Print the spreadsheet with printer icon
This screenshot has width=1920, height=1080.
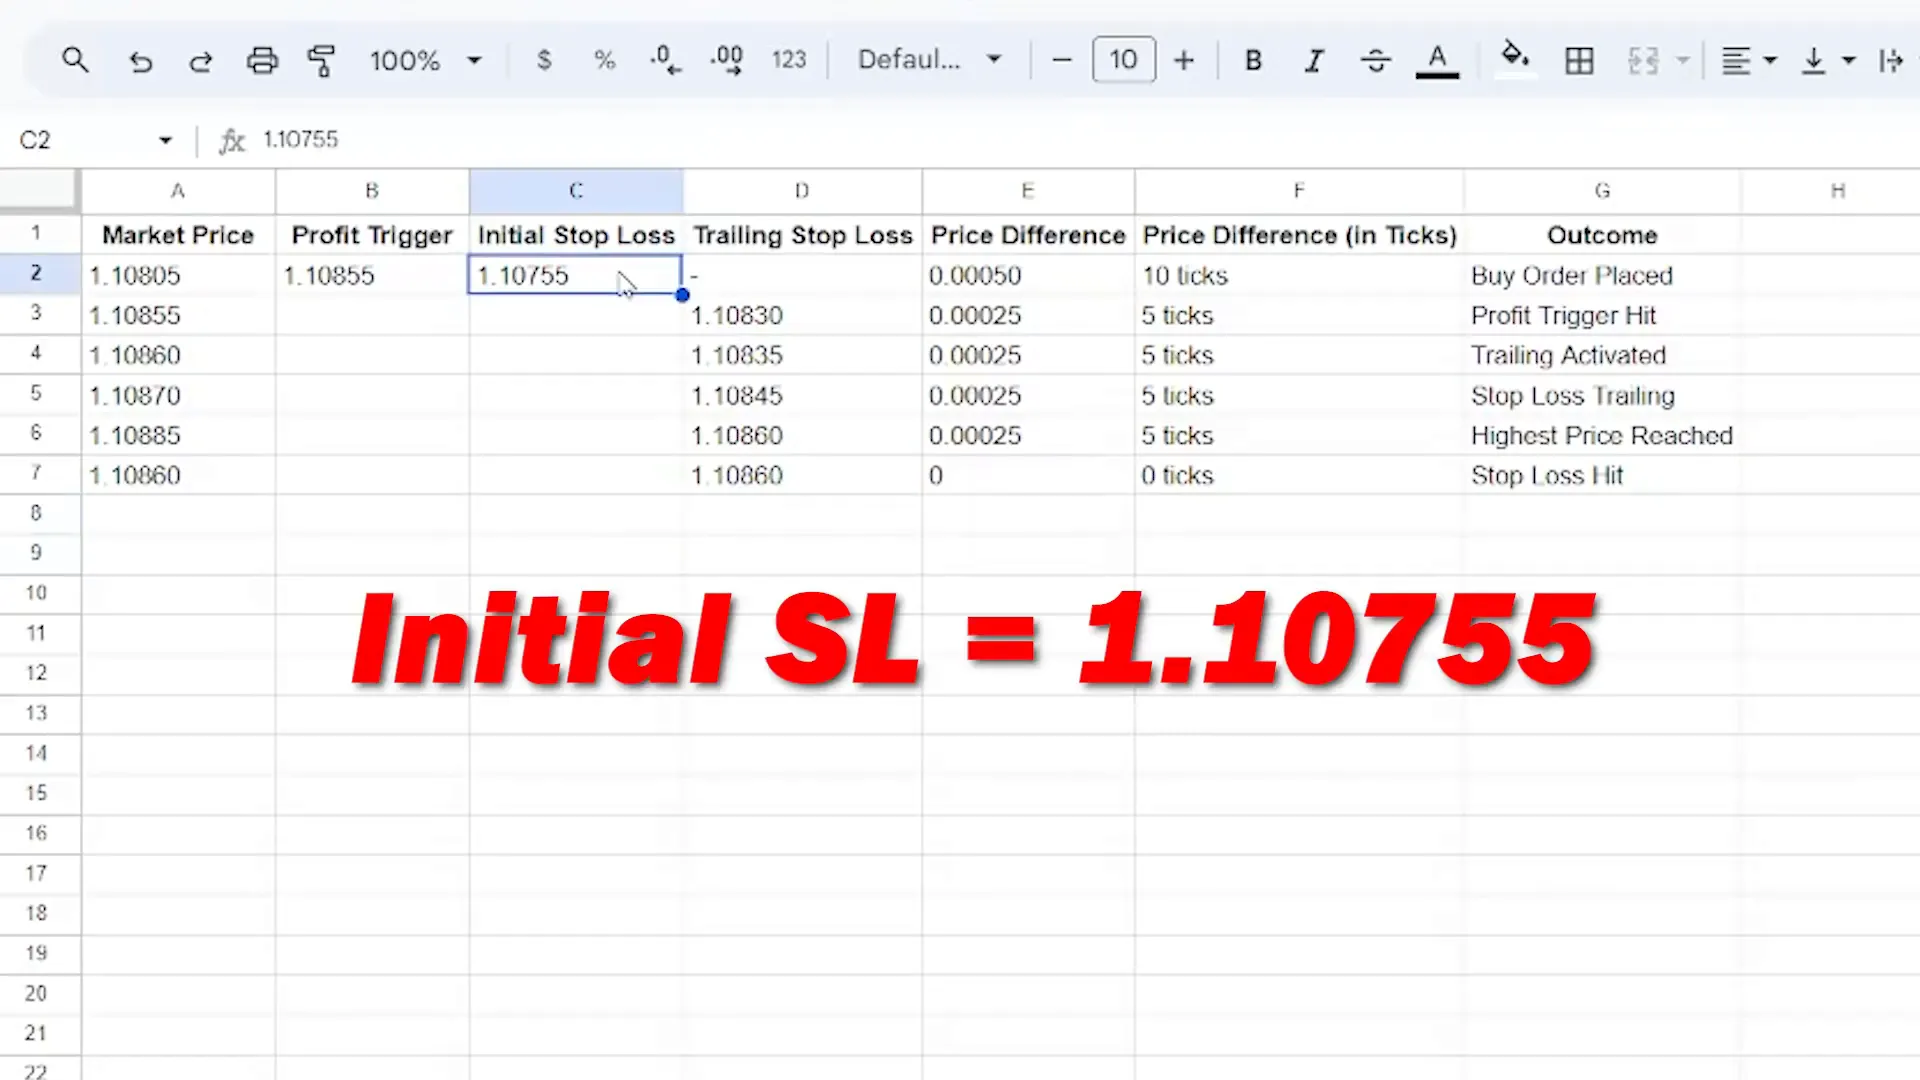tap(262, 61)
